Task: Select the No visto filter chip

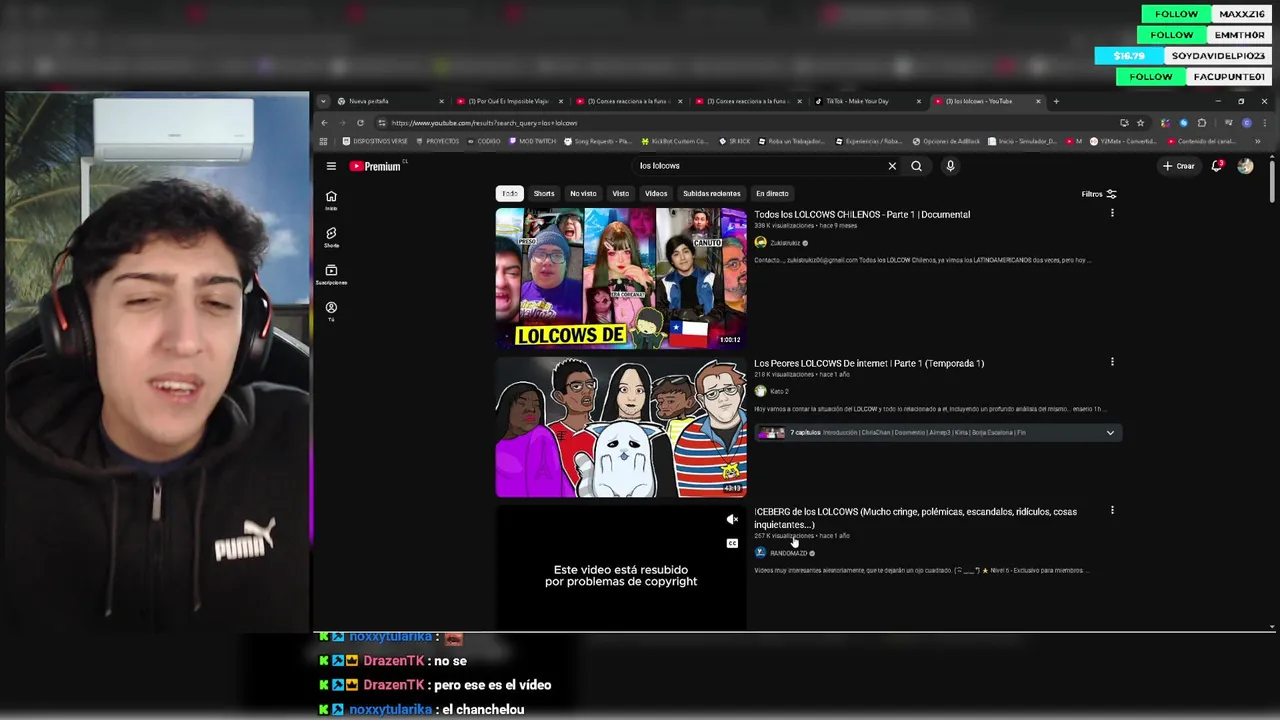Action: point(583,194)
